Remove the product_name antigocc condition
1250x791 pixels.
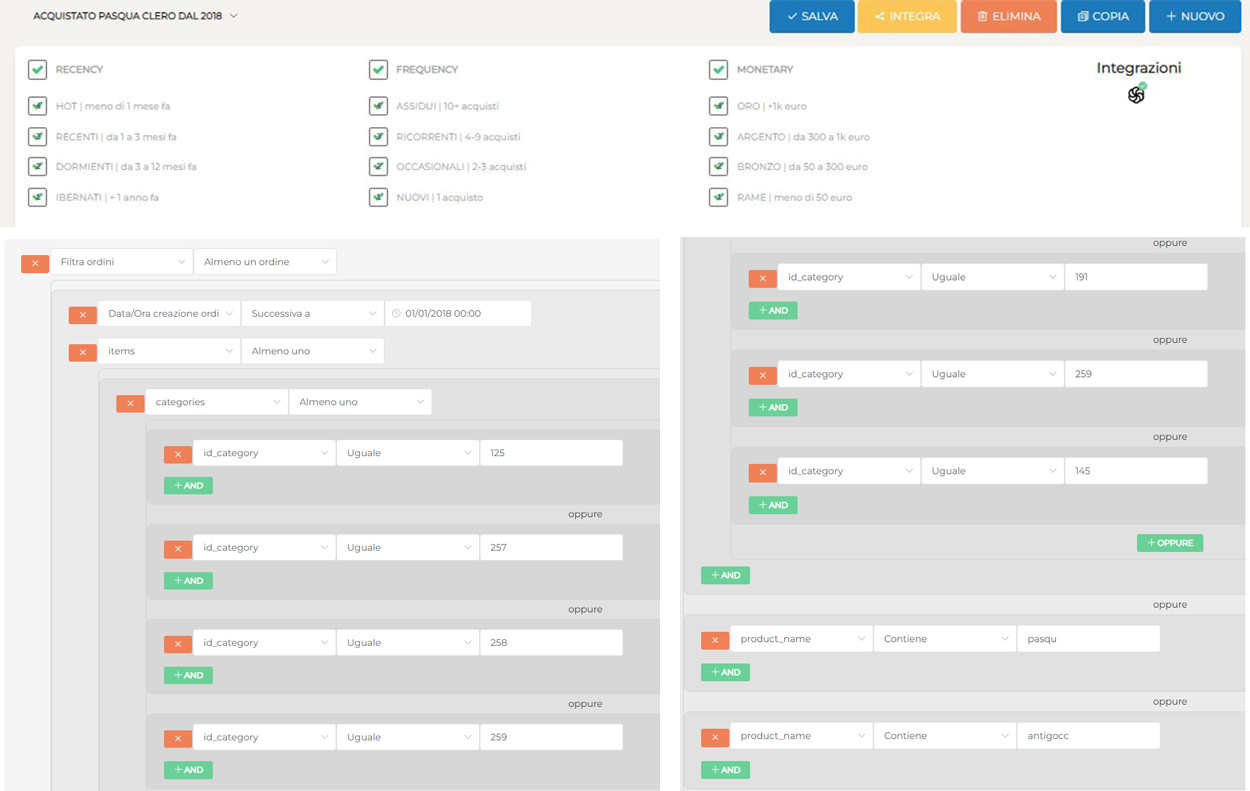coord(715,737)
